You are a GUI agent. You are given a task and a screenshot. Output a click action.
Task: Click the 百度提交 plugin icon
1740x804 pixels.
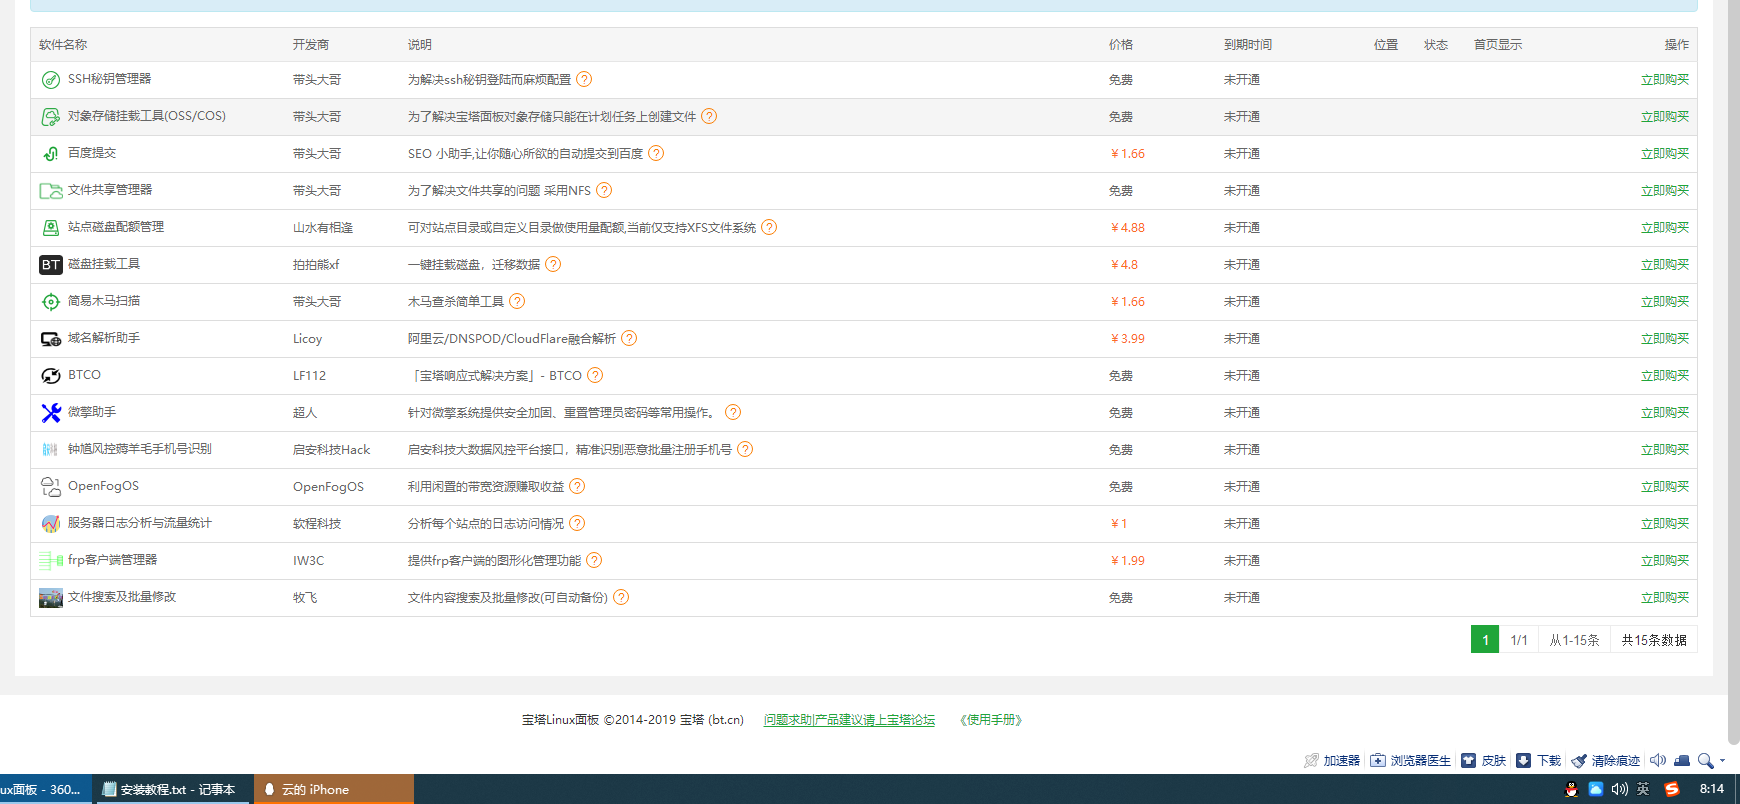point(50,154)
